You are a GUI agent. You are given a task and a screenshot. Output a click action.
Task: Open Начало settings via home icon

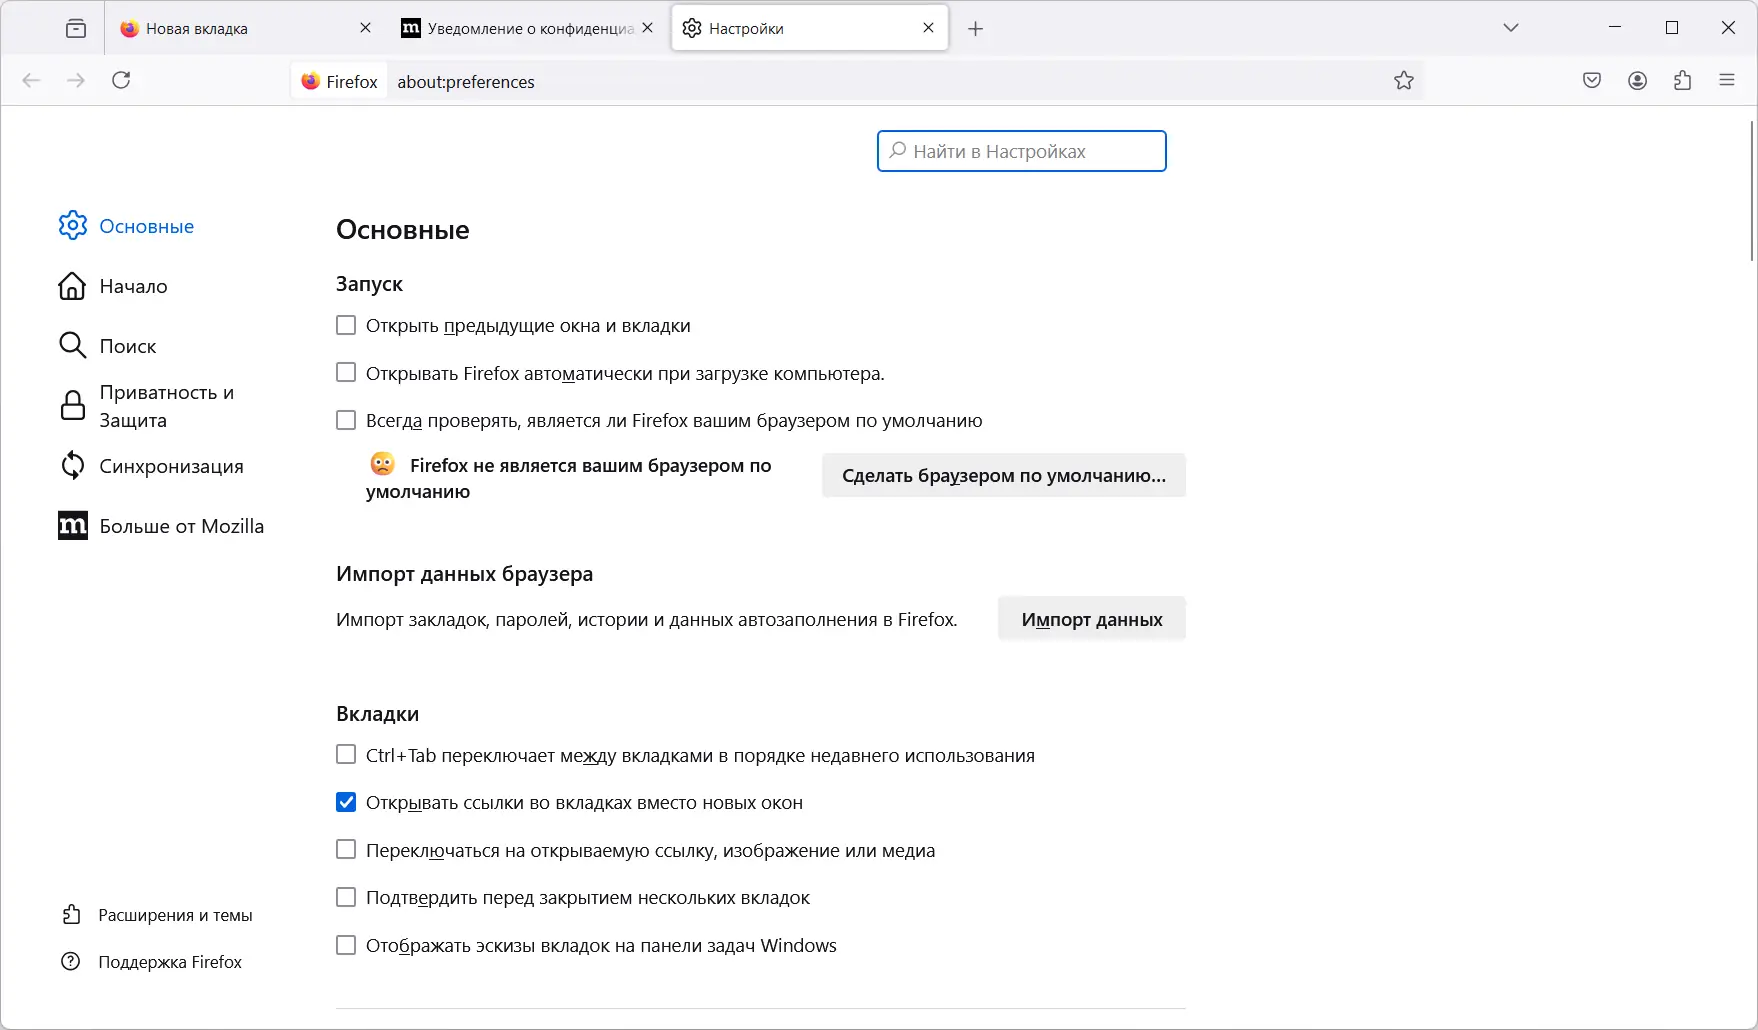71,286
